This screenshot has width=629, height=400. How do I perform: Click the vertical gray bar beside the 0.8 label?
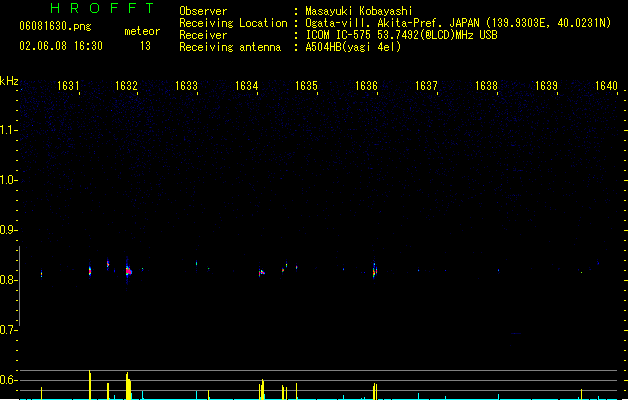click(x=20, y=286)
